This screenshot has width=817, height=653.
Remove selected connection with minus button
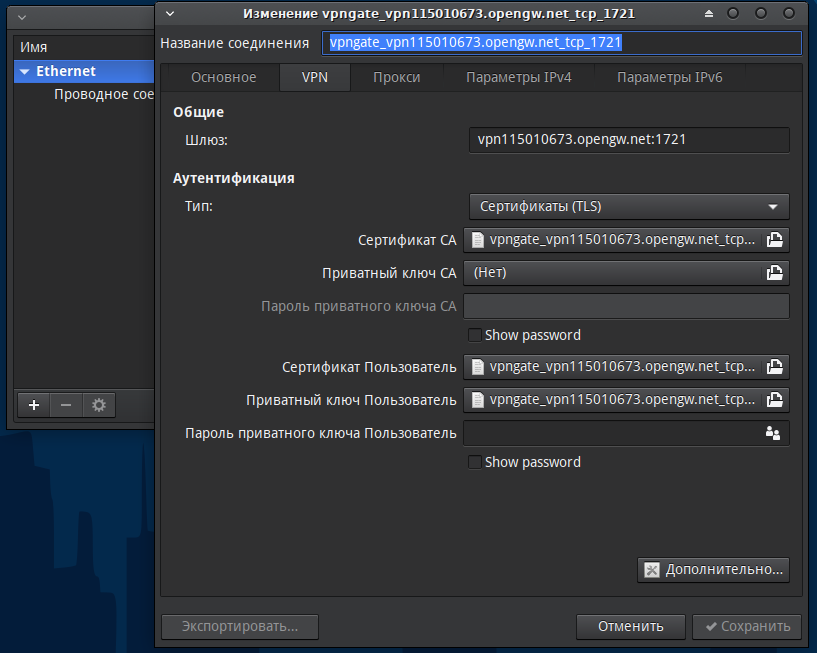[66, 405]
